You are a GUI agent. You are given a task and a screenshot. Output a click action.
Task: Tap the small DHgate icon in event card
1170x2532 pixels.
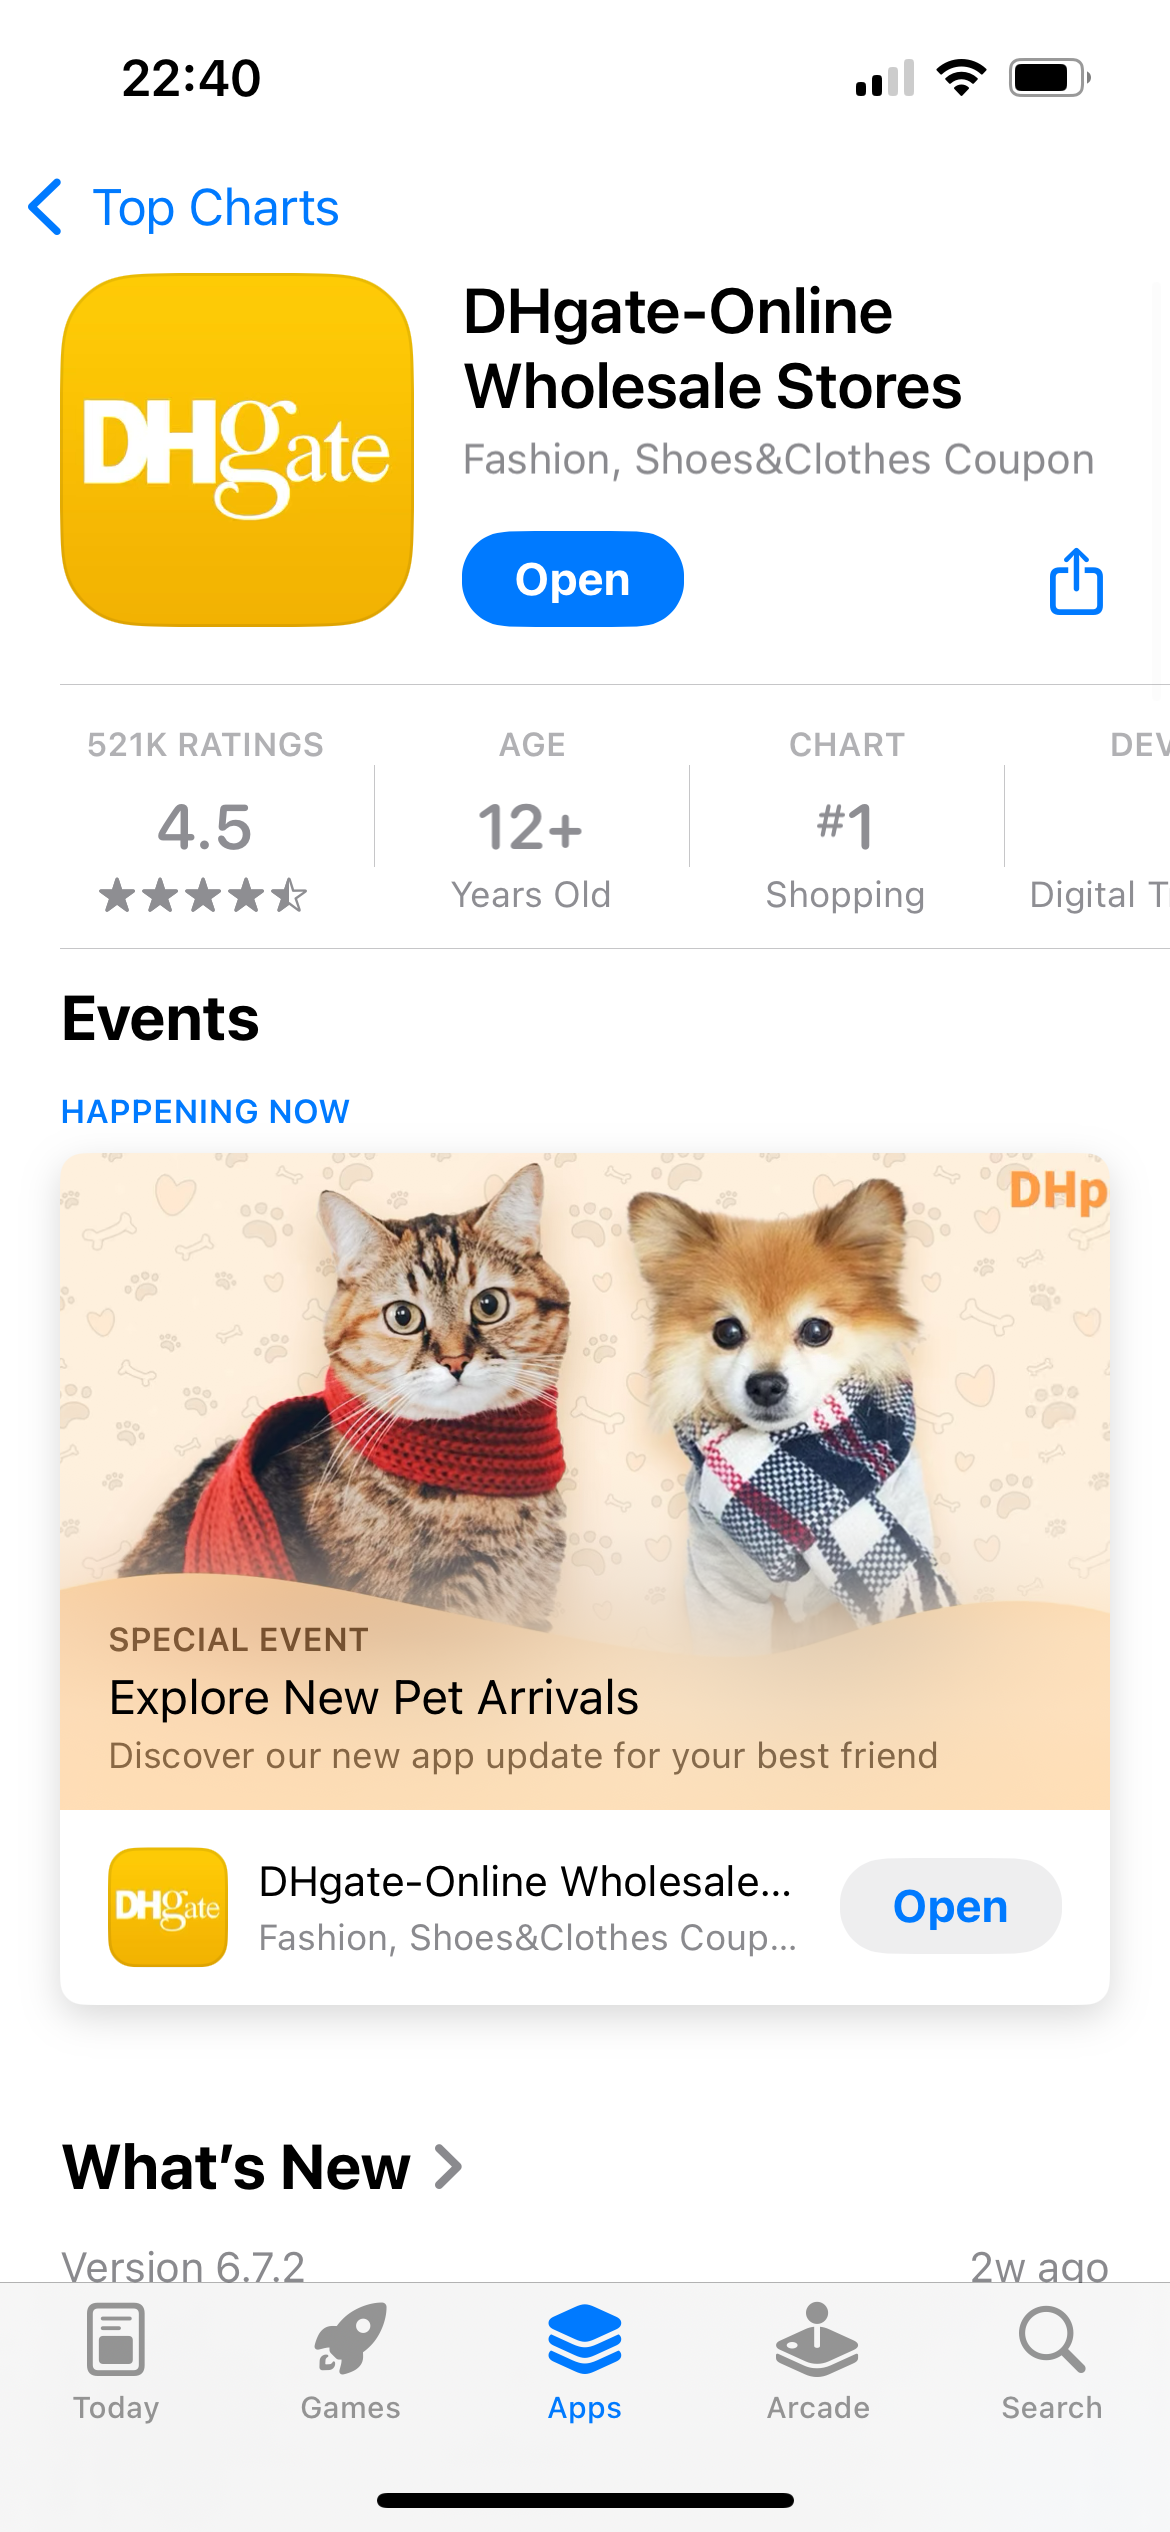point(168,1907)
